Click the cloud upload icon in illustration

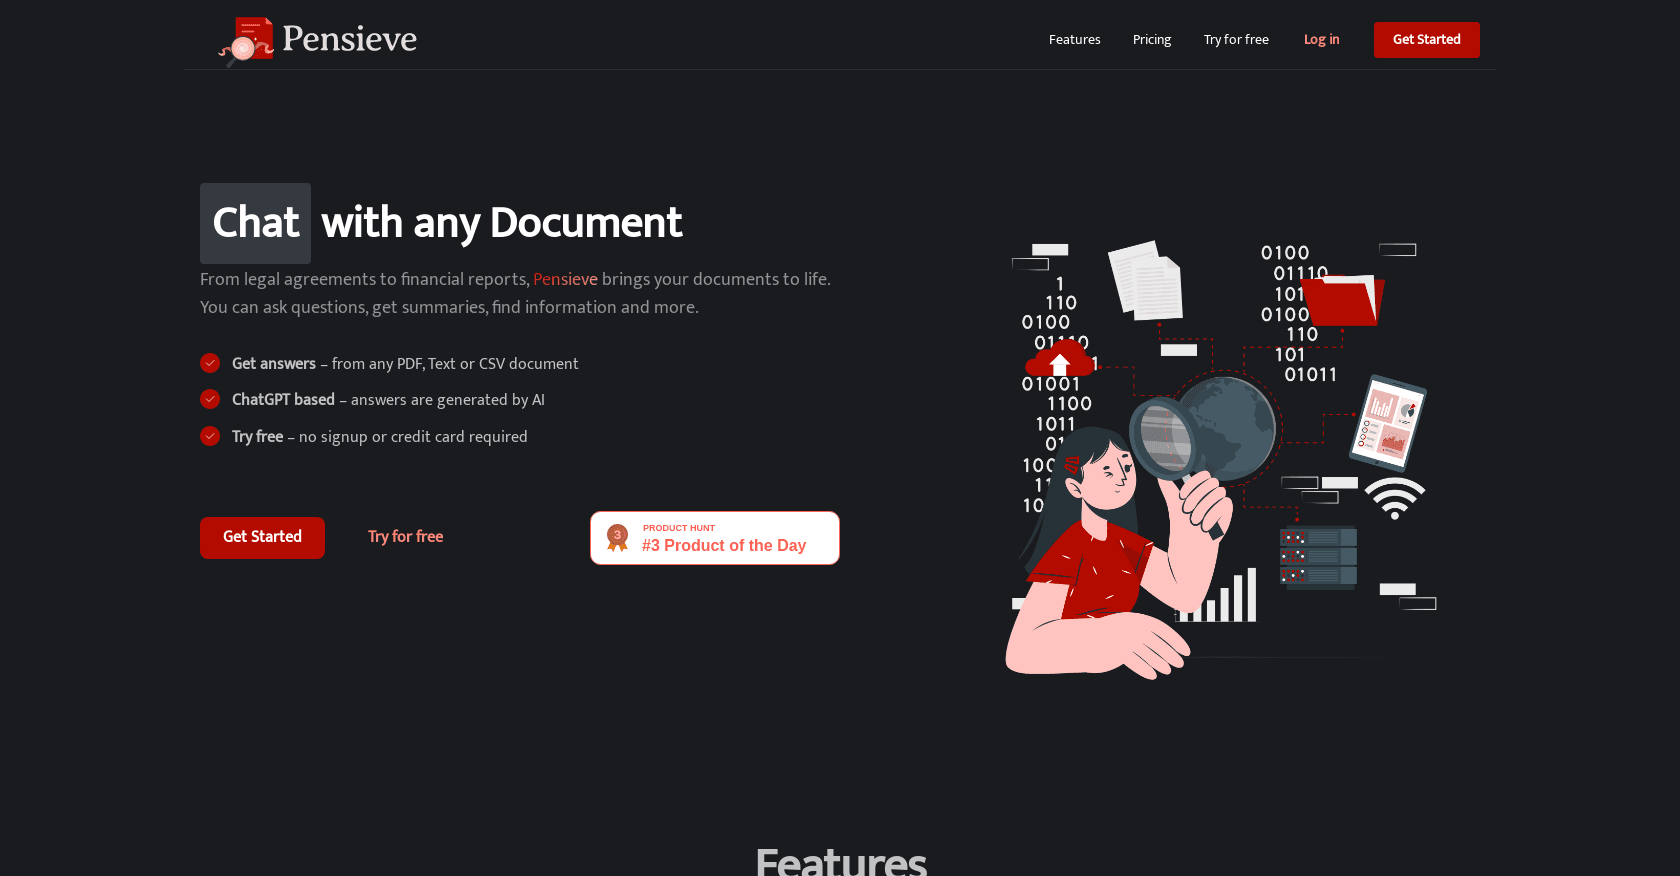tap(1060, 359)
